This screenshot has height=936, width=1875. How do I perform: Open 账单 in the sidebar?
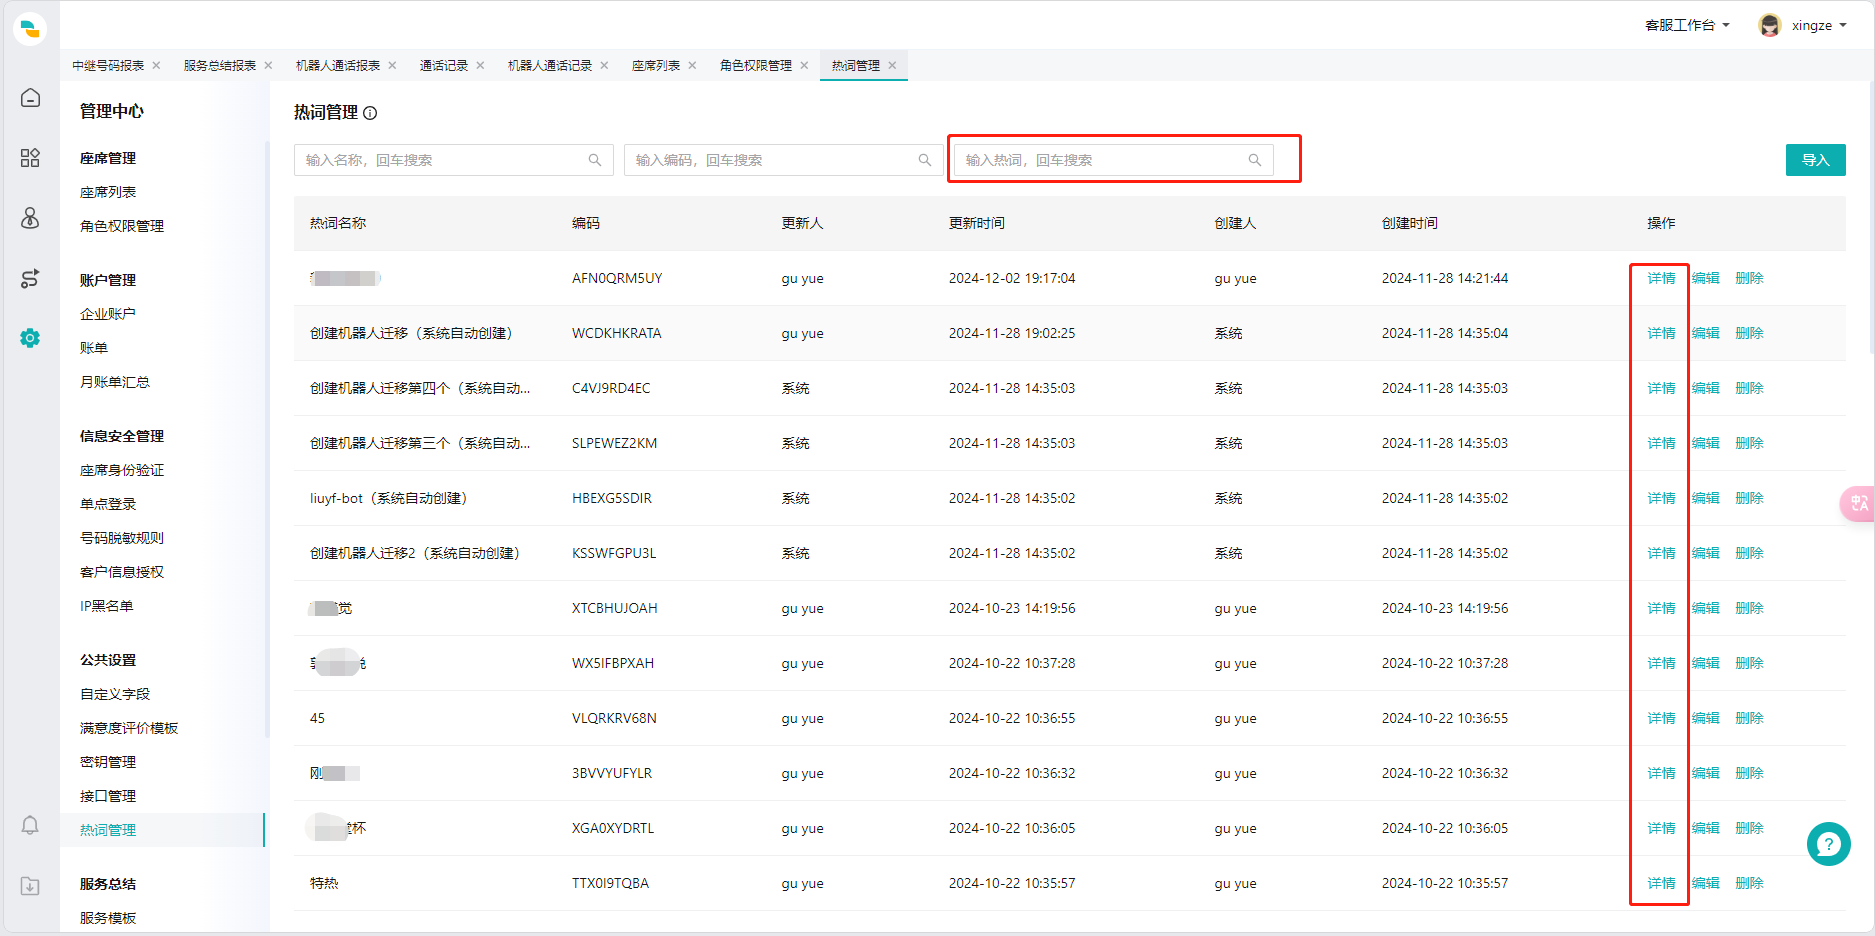tap(94, 348)
